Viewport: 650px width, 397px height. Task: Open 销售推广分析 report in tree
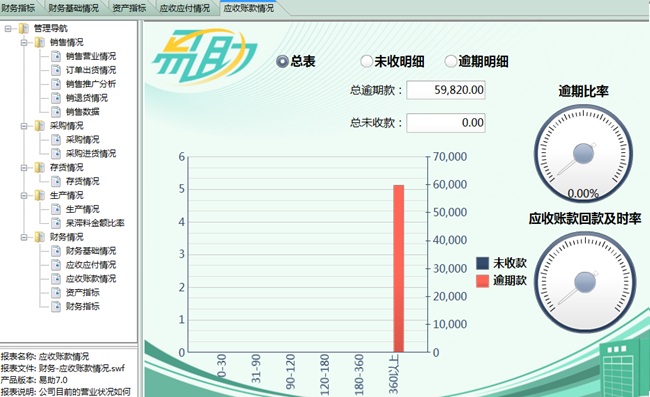91,84
